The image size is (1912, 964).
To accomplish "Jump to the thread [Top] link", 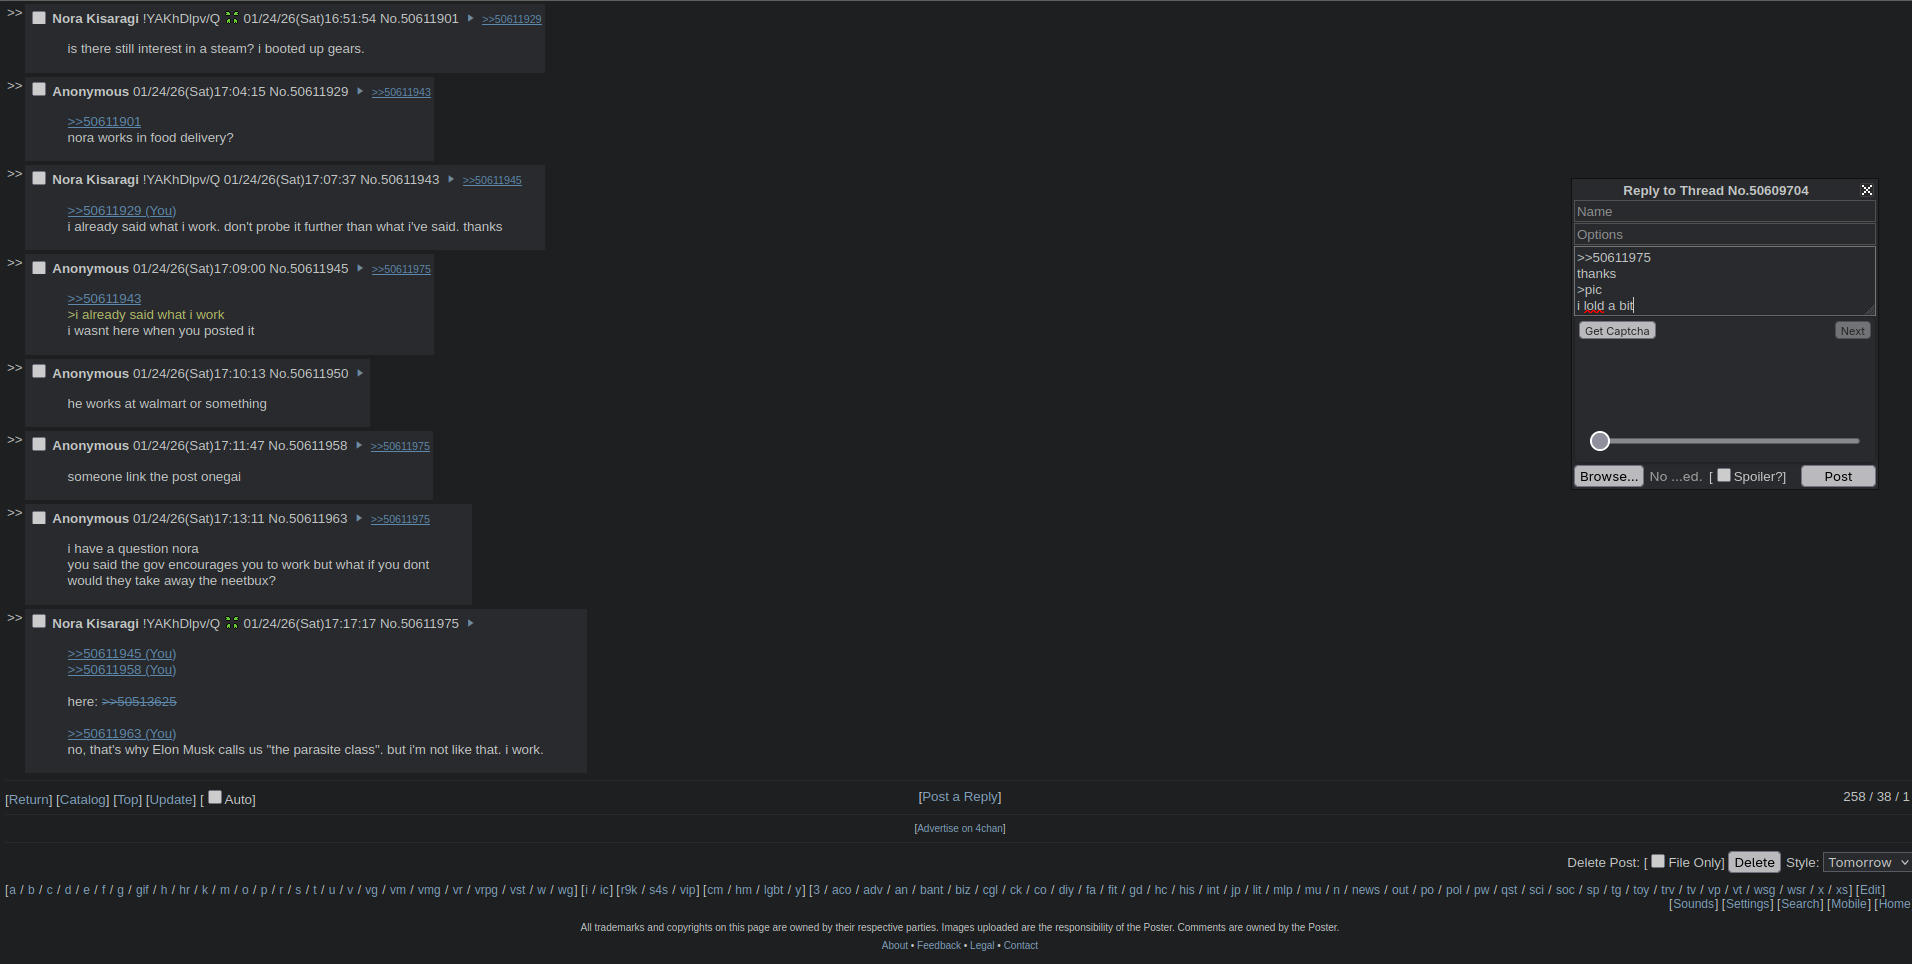I will click(128, 800).
